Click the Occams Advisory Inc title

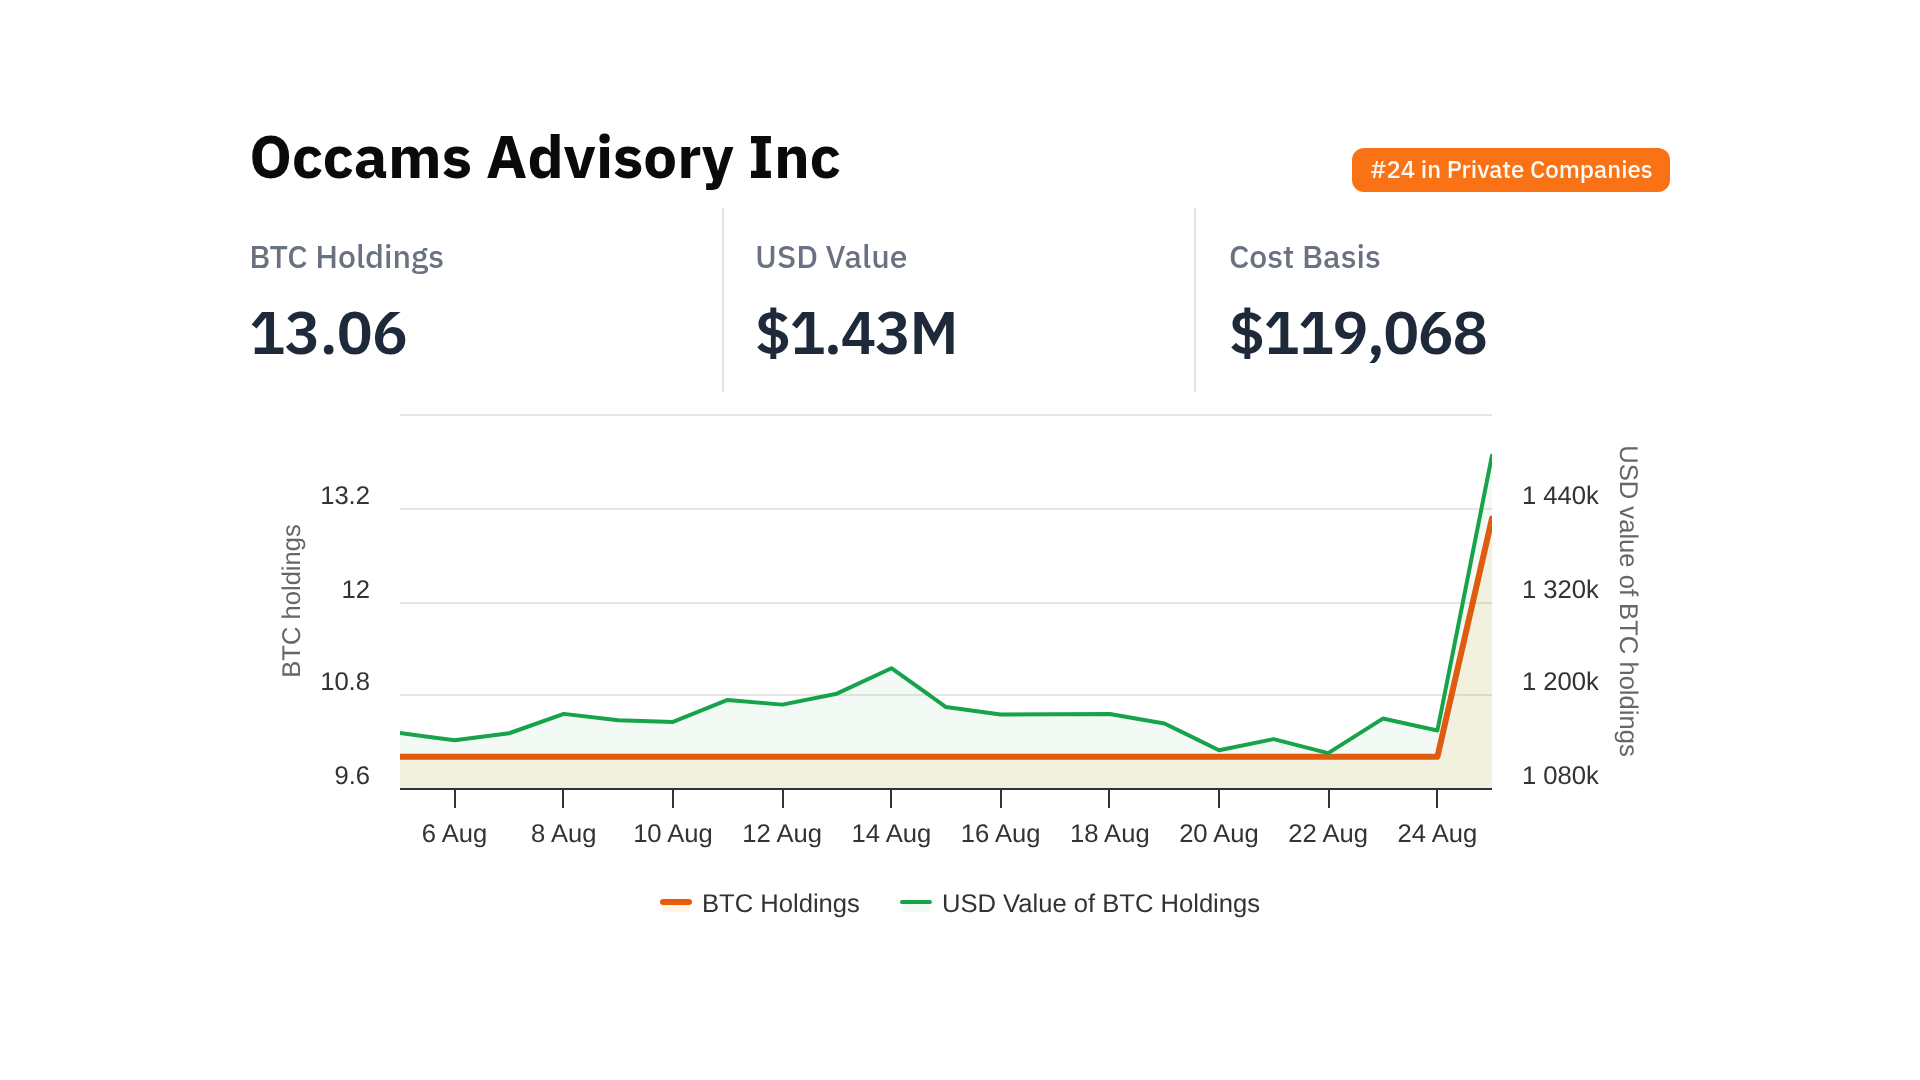545,158
